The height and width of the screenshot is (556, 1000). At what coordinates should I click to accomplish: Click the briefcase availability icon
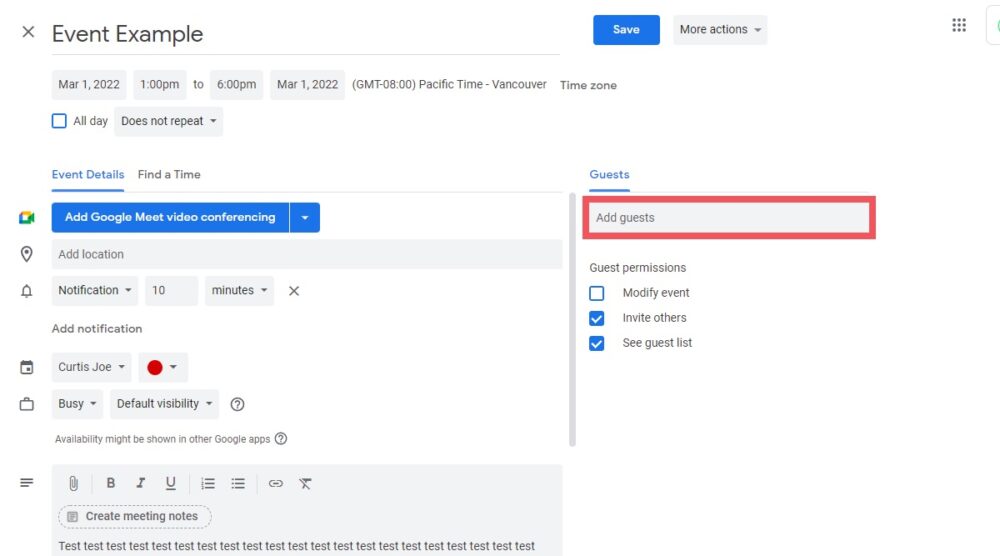pyautogui.click(x=26, y=404)
